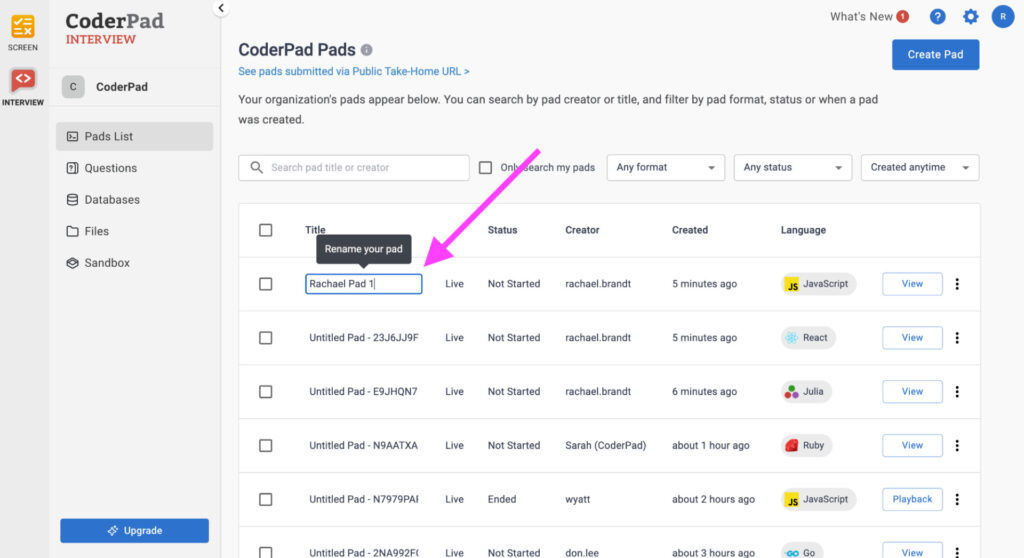Viewport: 1024px width, 558px height.
Task: Open settings gear icon
Action: point(970,17)
